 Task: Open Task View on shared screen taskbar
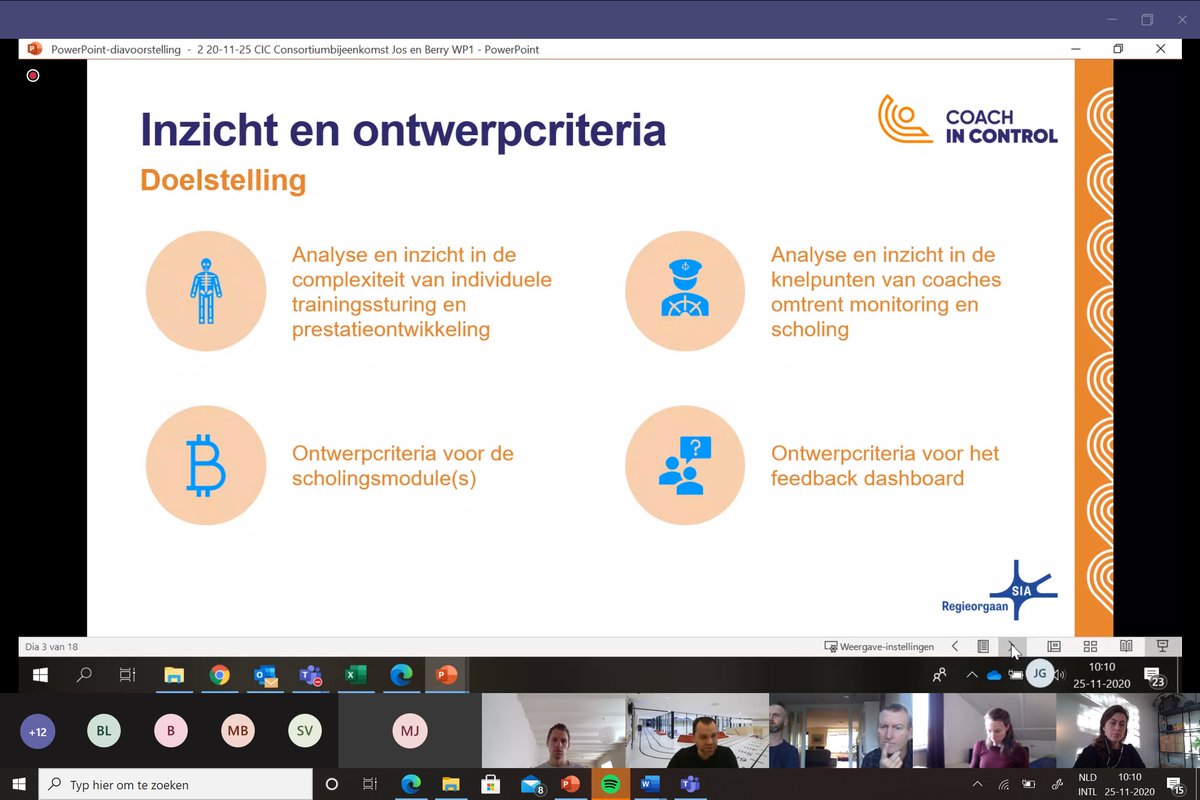[127, 675]
